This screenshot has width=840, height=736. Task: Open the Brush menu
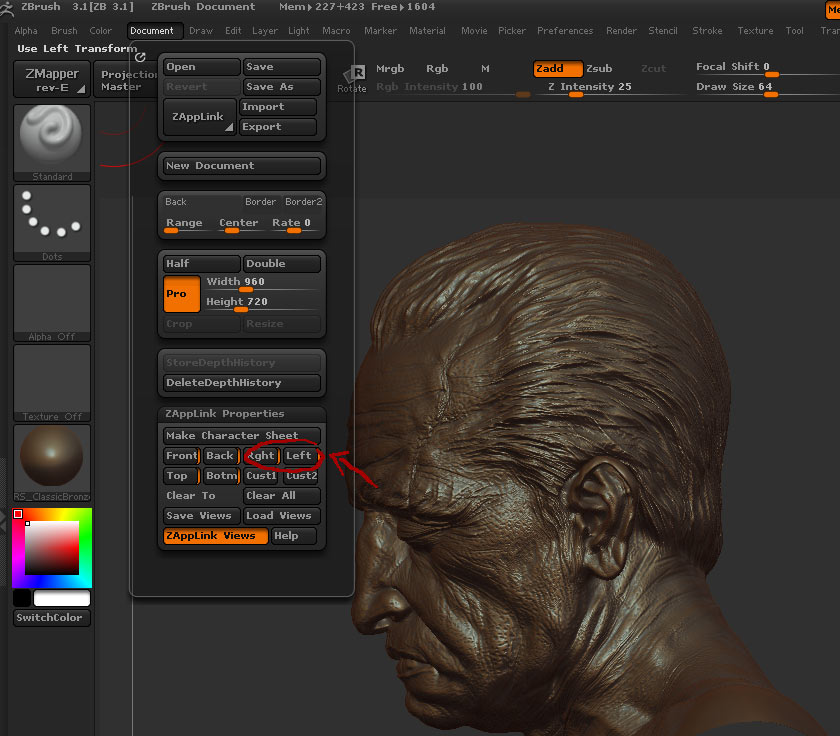[64, 31]
